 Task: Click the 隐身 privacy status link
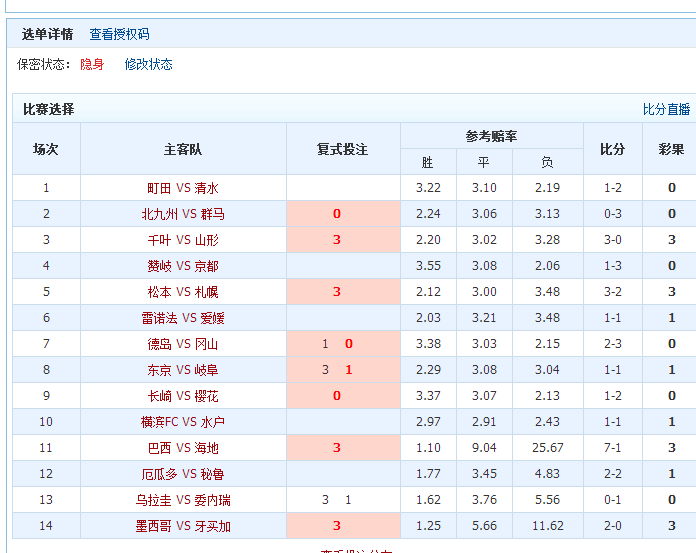(x=92, y=64)
